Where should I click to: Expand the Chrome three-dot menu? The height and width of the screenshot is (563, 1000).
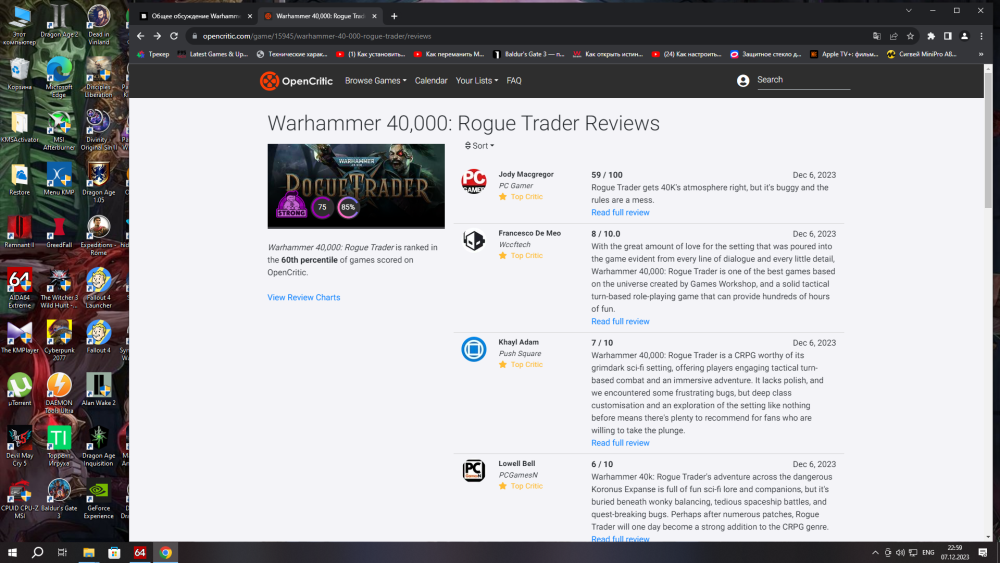[x=982, y=36]
